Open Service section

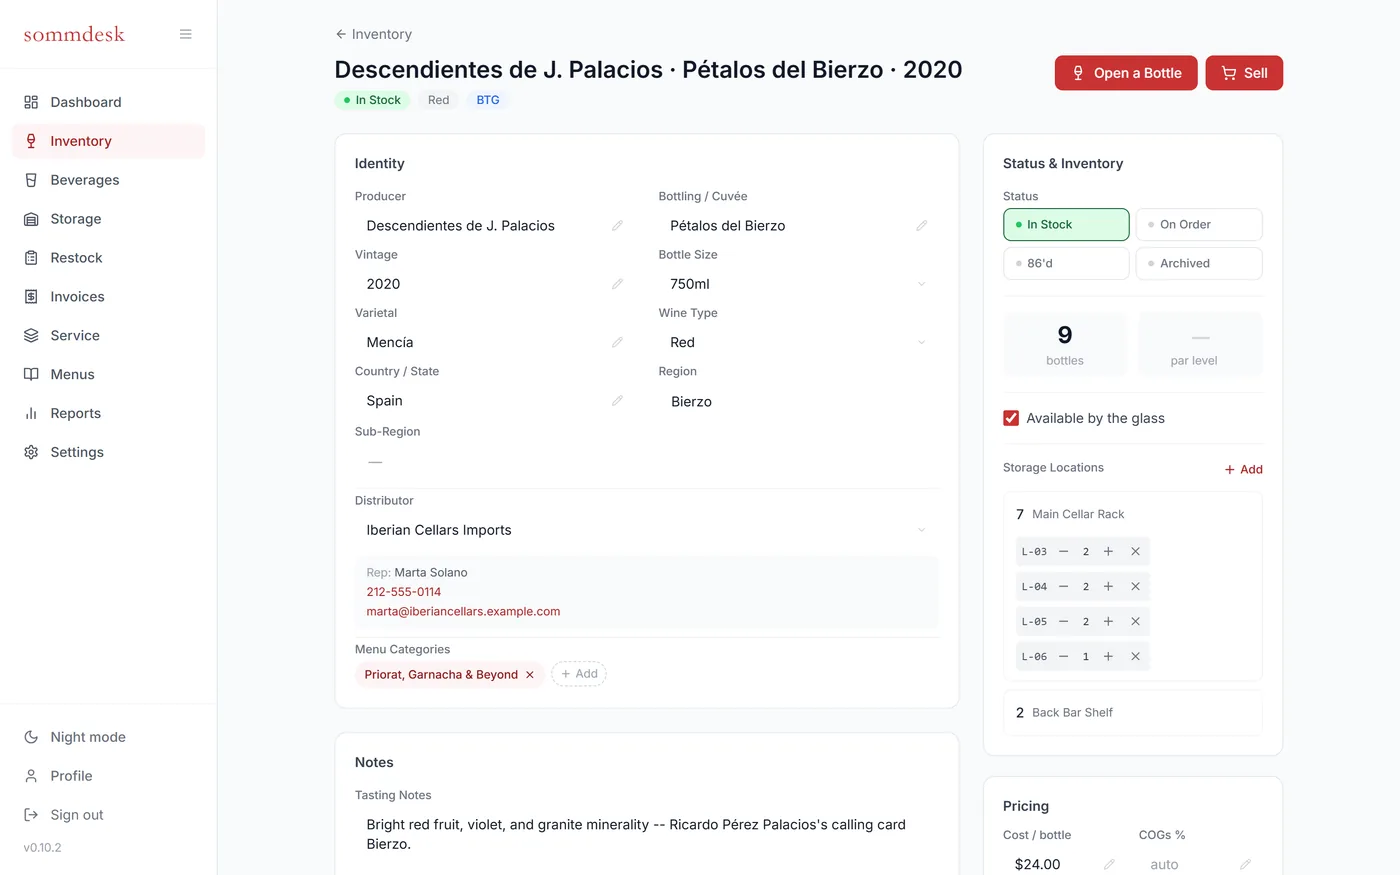[108, 336]
